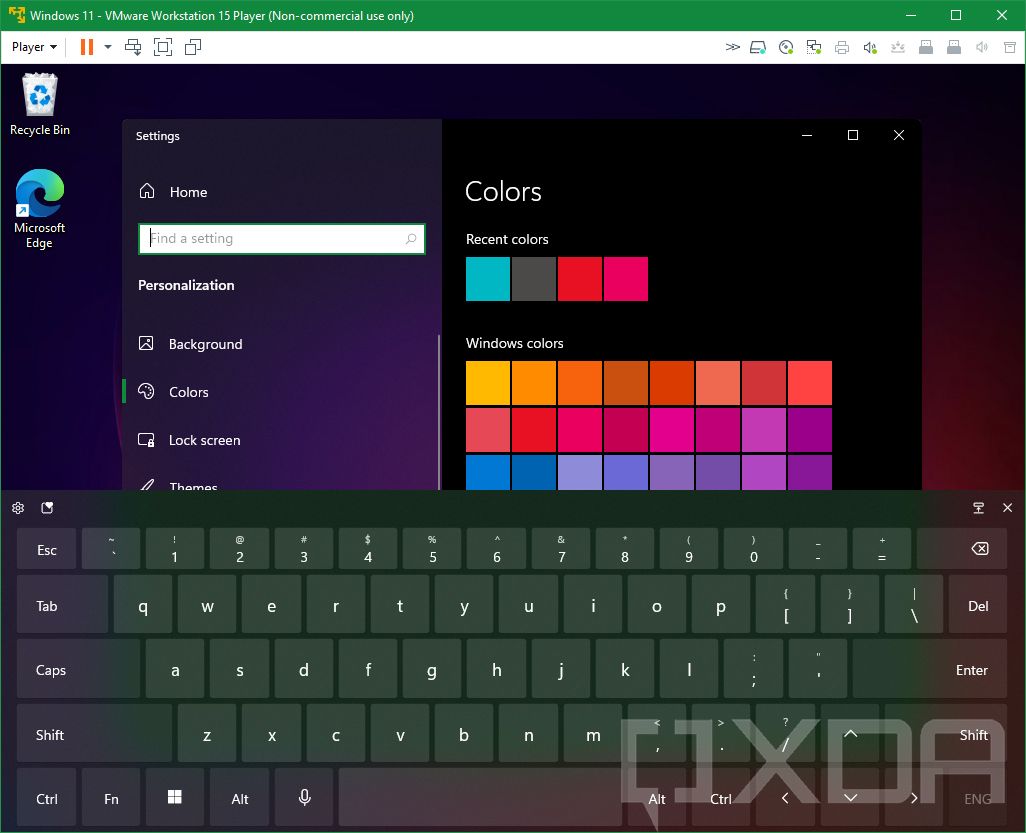Screen dimensions: 1026x833
Task: Toggle the Fn key
Action: [111, 798]
